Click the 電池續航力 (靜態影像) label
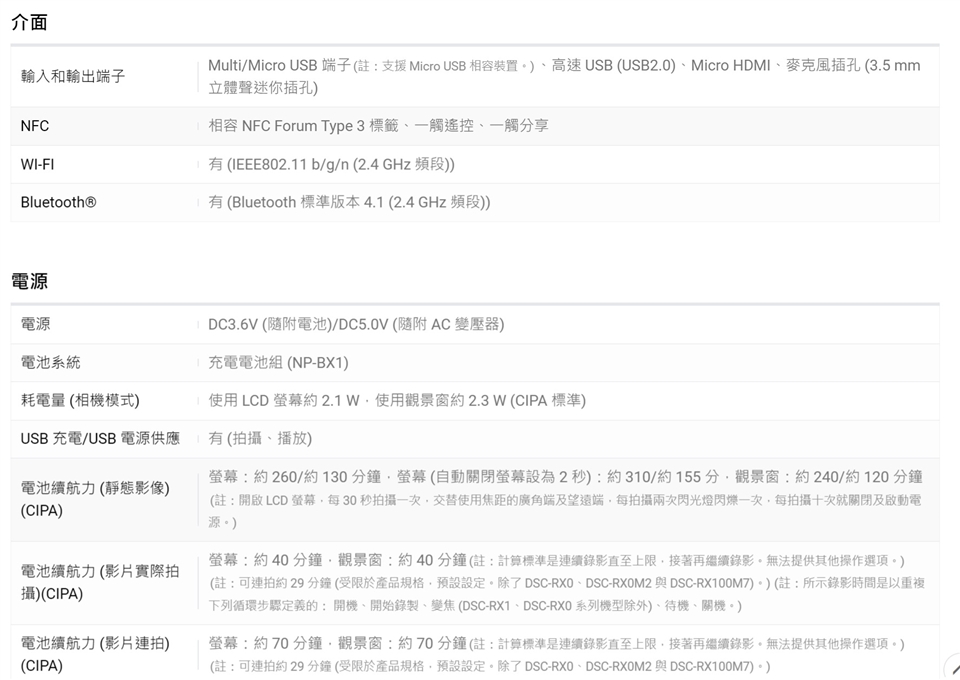Screen dimensions: 960x680 pos(95,498)
